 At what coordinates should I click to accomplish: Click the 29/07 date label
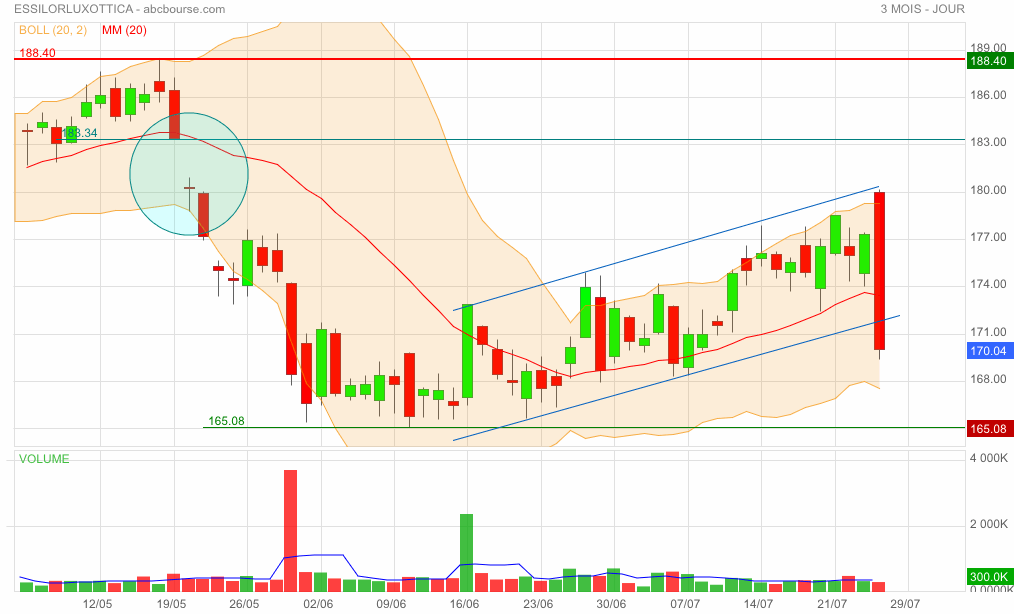pos(905,604)
